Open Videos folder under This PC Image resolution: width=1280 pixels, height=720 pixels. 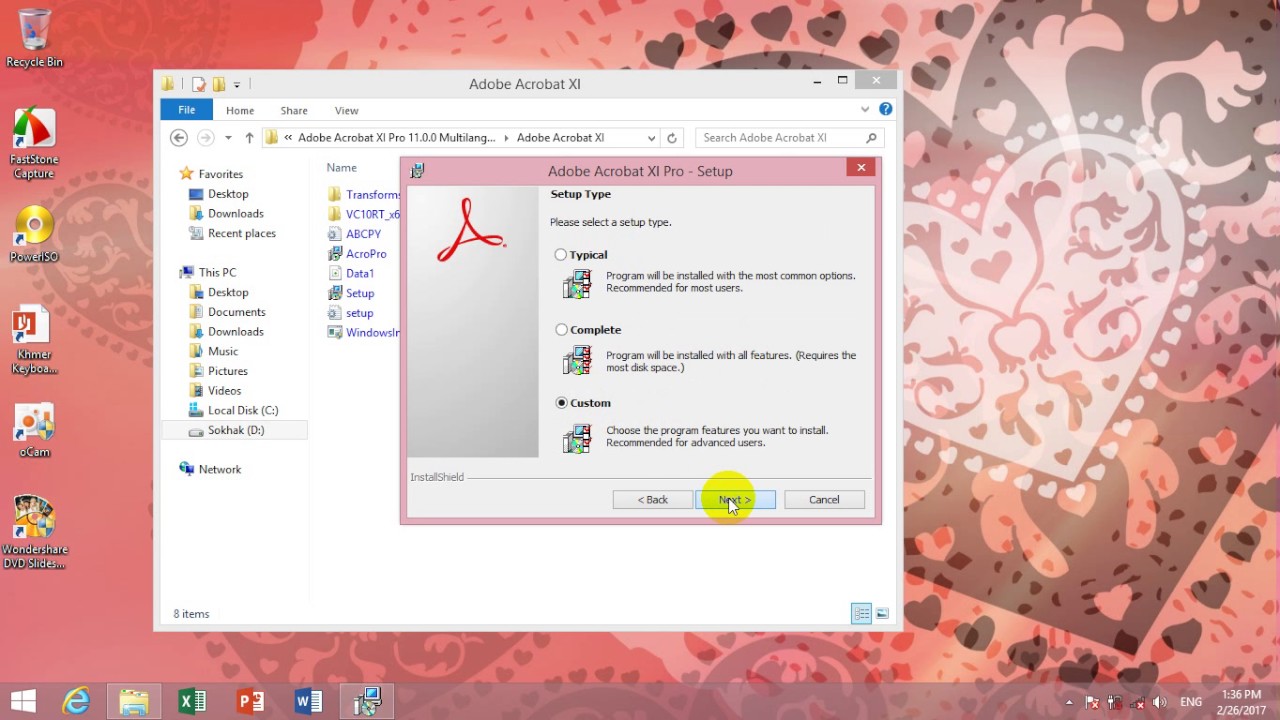pyautogui.click(x=225, y=391)
